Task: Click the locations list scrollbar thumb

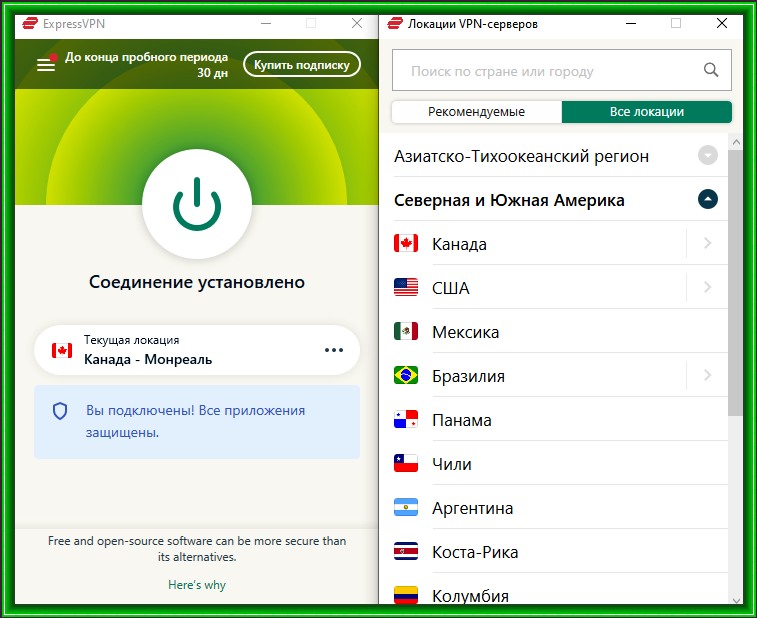Action: 736,283
